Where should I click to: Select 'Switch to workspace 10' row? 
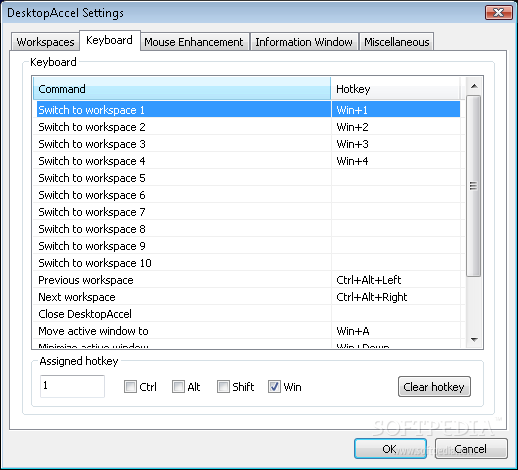tap(248, 263)
